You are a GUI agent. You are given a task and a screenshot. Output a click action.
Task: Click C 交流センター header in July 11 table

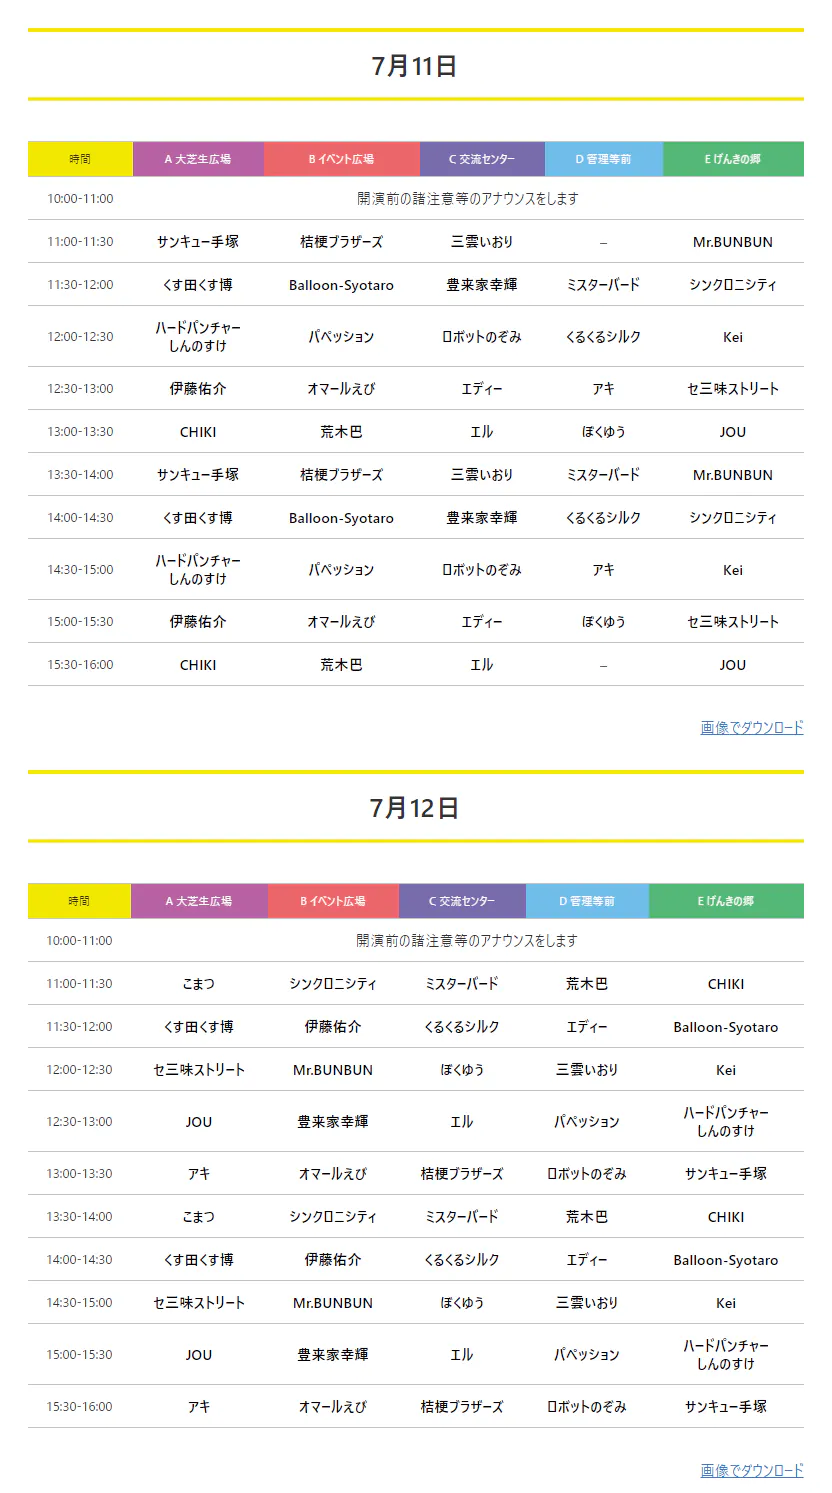(x=482, y=159)
